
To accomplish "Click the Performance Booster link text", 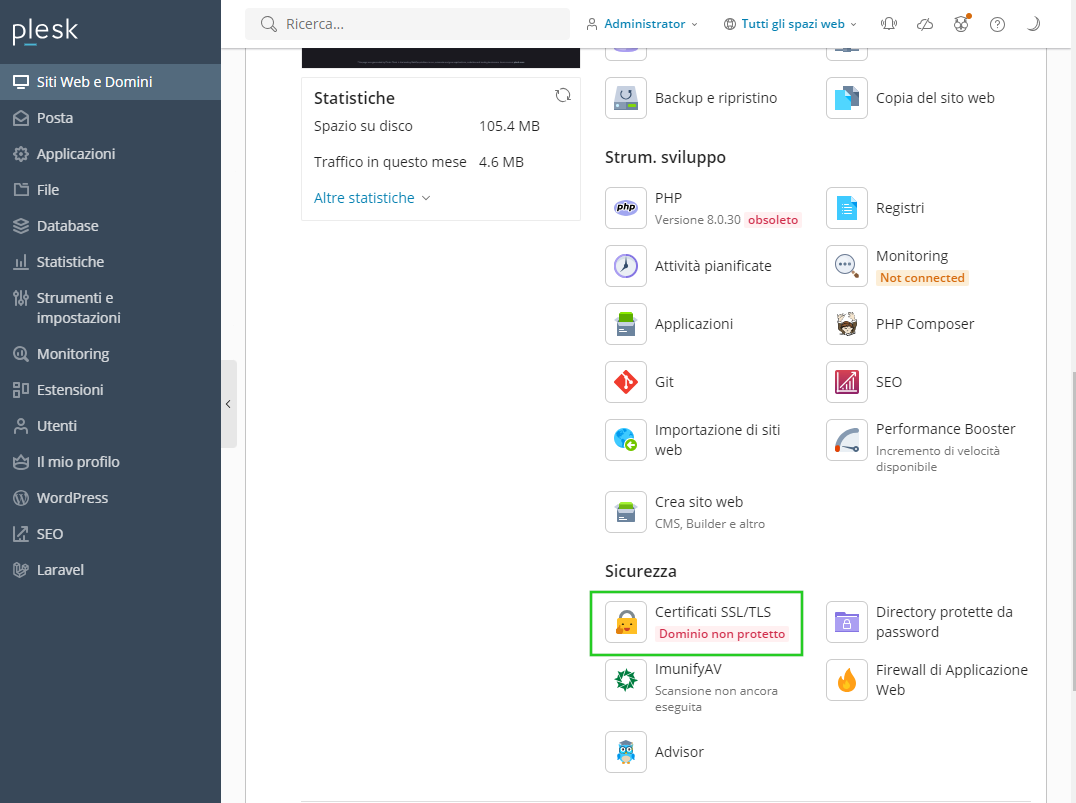I will click(x=946, y=429).
